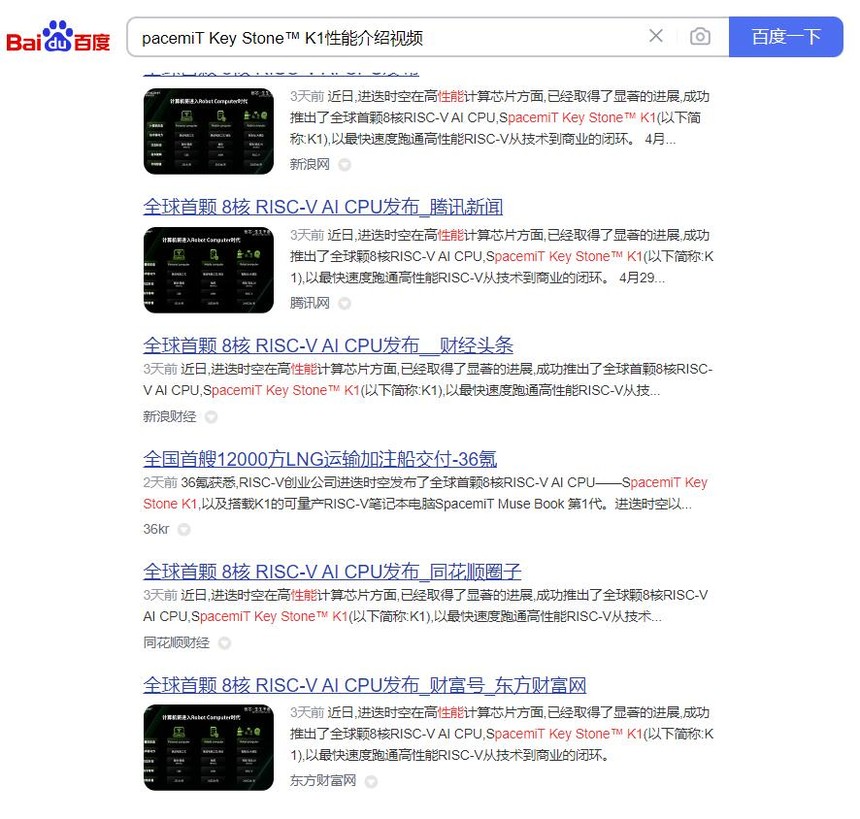Open the thumbnail of the 腾讯网 result

[208, 270]
